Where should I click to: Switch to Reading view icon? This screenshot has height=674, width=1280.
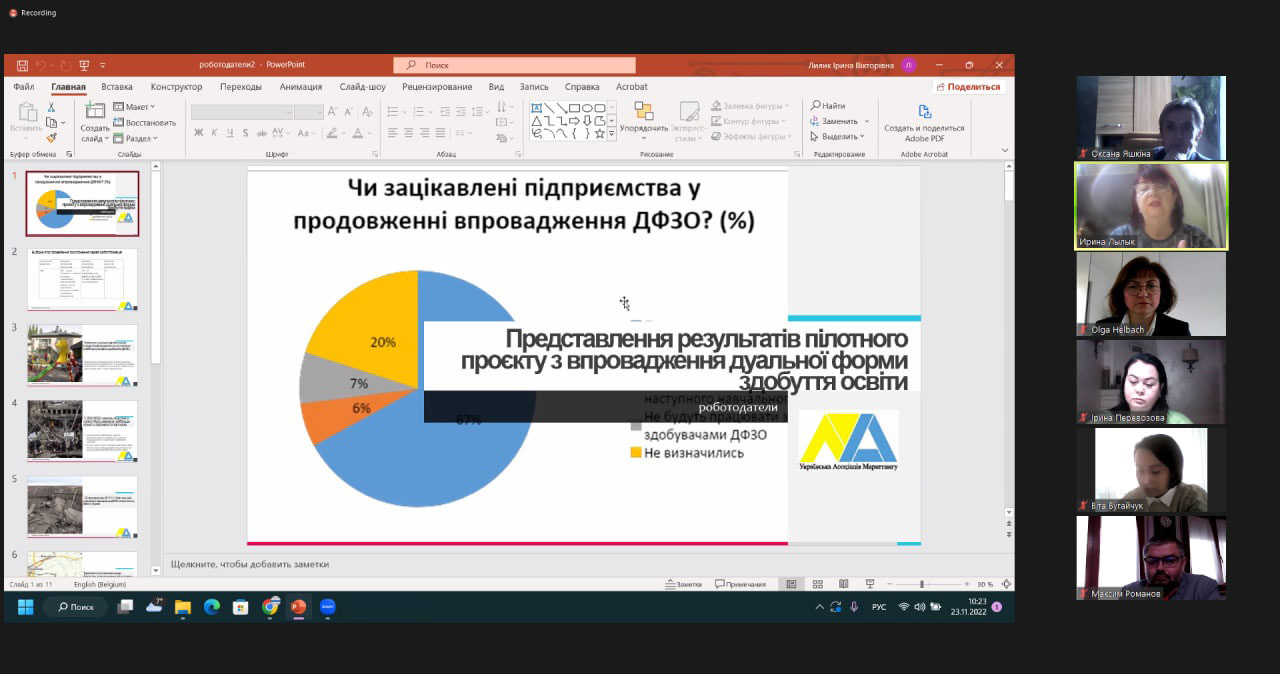click(843, 584)
